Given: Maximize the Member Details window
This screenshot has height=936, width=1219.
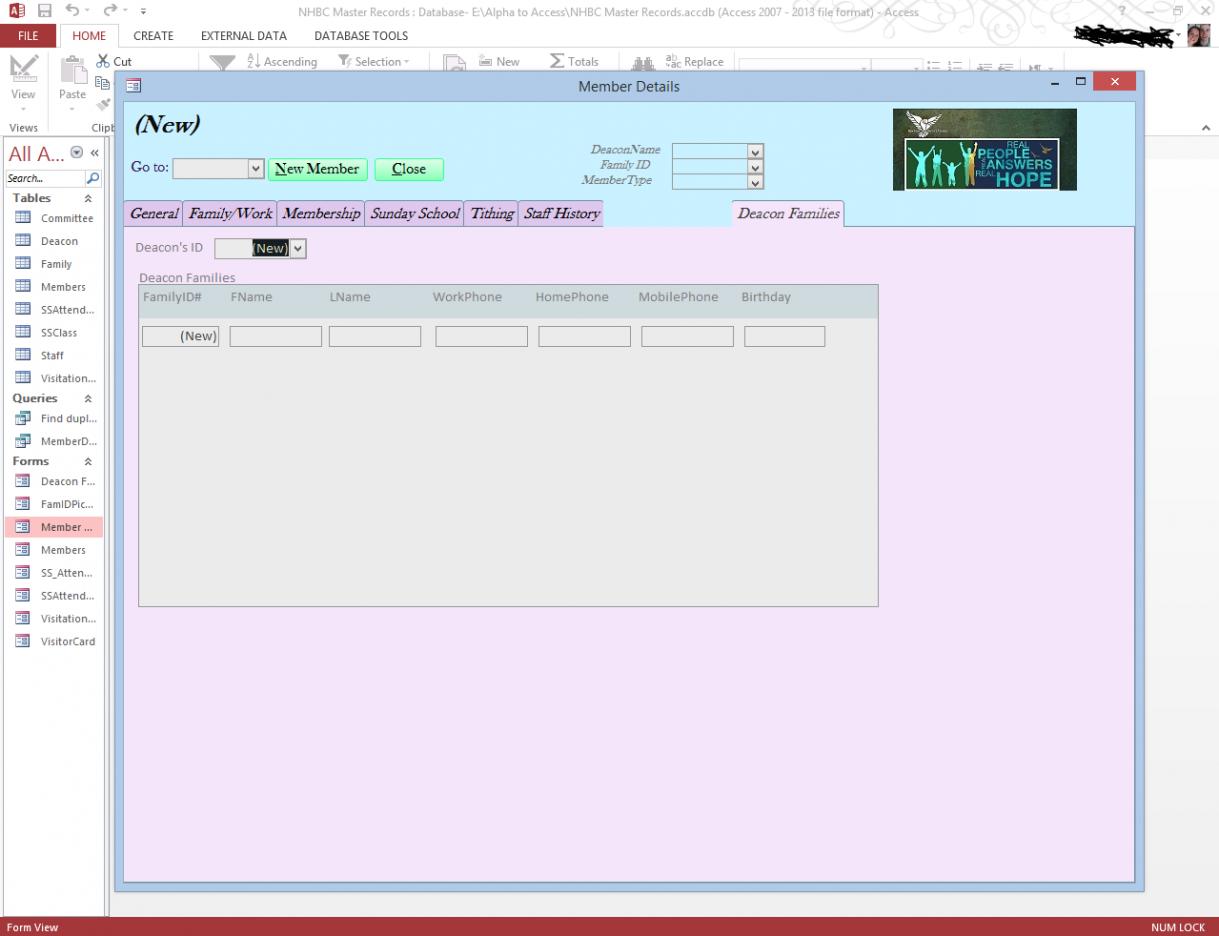Looking at the screenshot, I should pos(1080,81).
